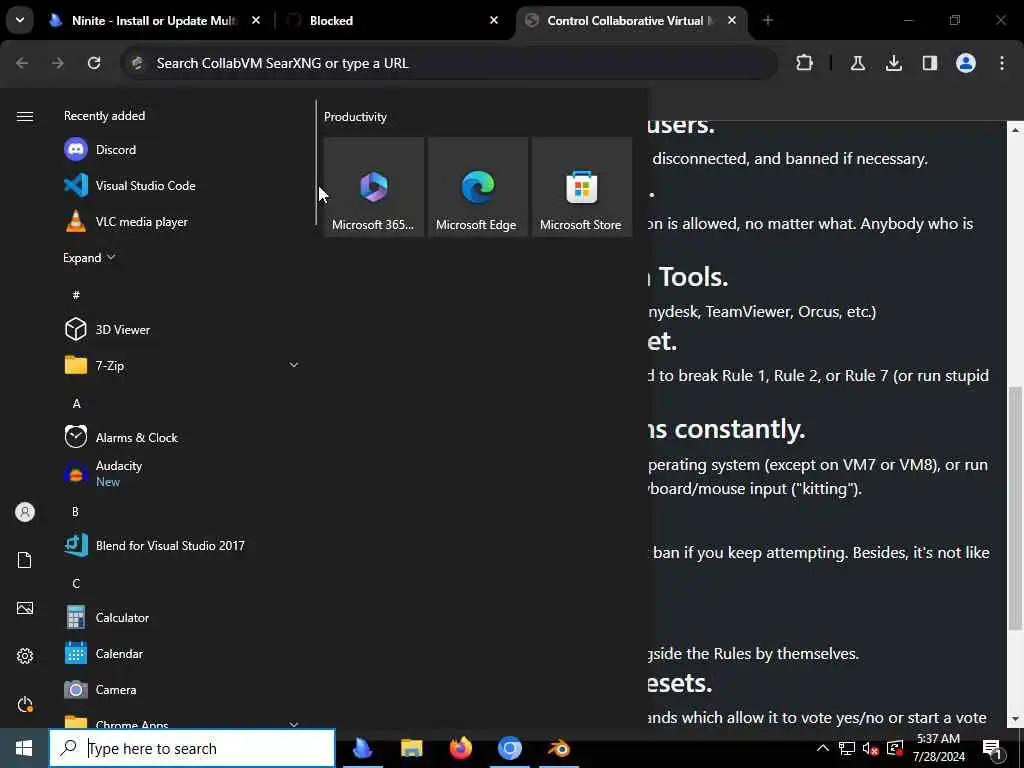Click the Power icon in Start sidebar
The image size is (1024, 768).
pos(25,704)
